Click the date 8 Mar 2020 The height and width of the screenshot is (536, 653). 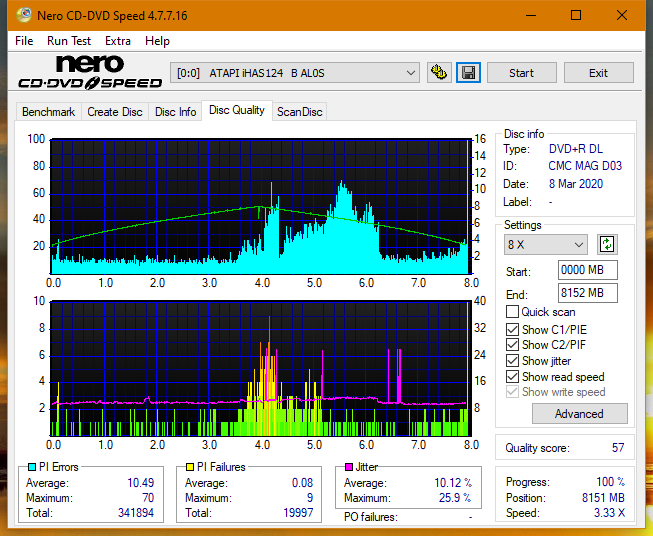point(576,184)
